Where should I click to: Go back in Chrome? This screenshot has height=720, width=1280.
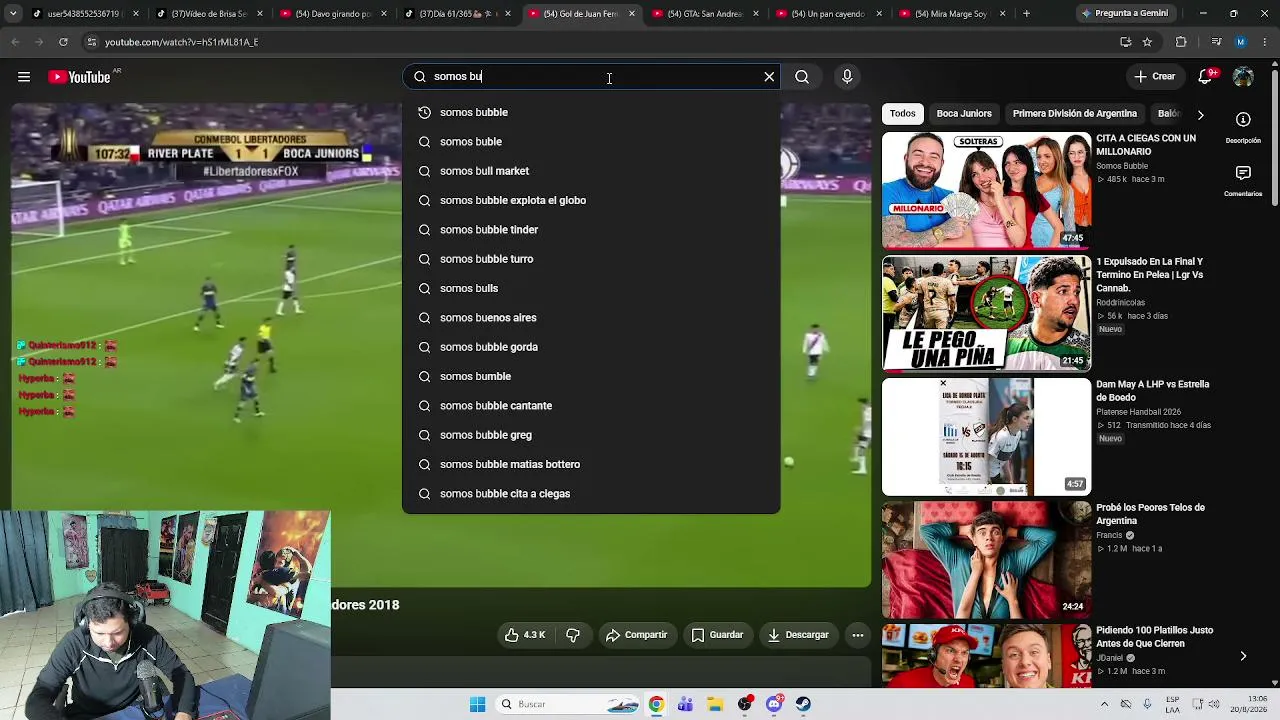(15, 42)
